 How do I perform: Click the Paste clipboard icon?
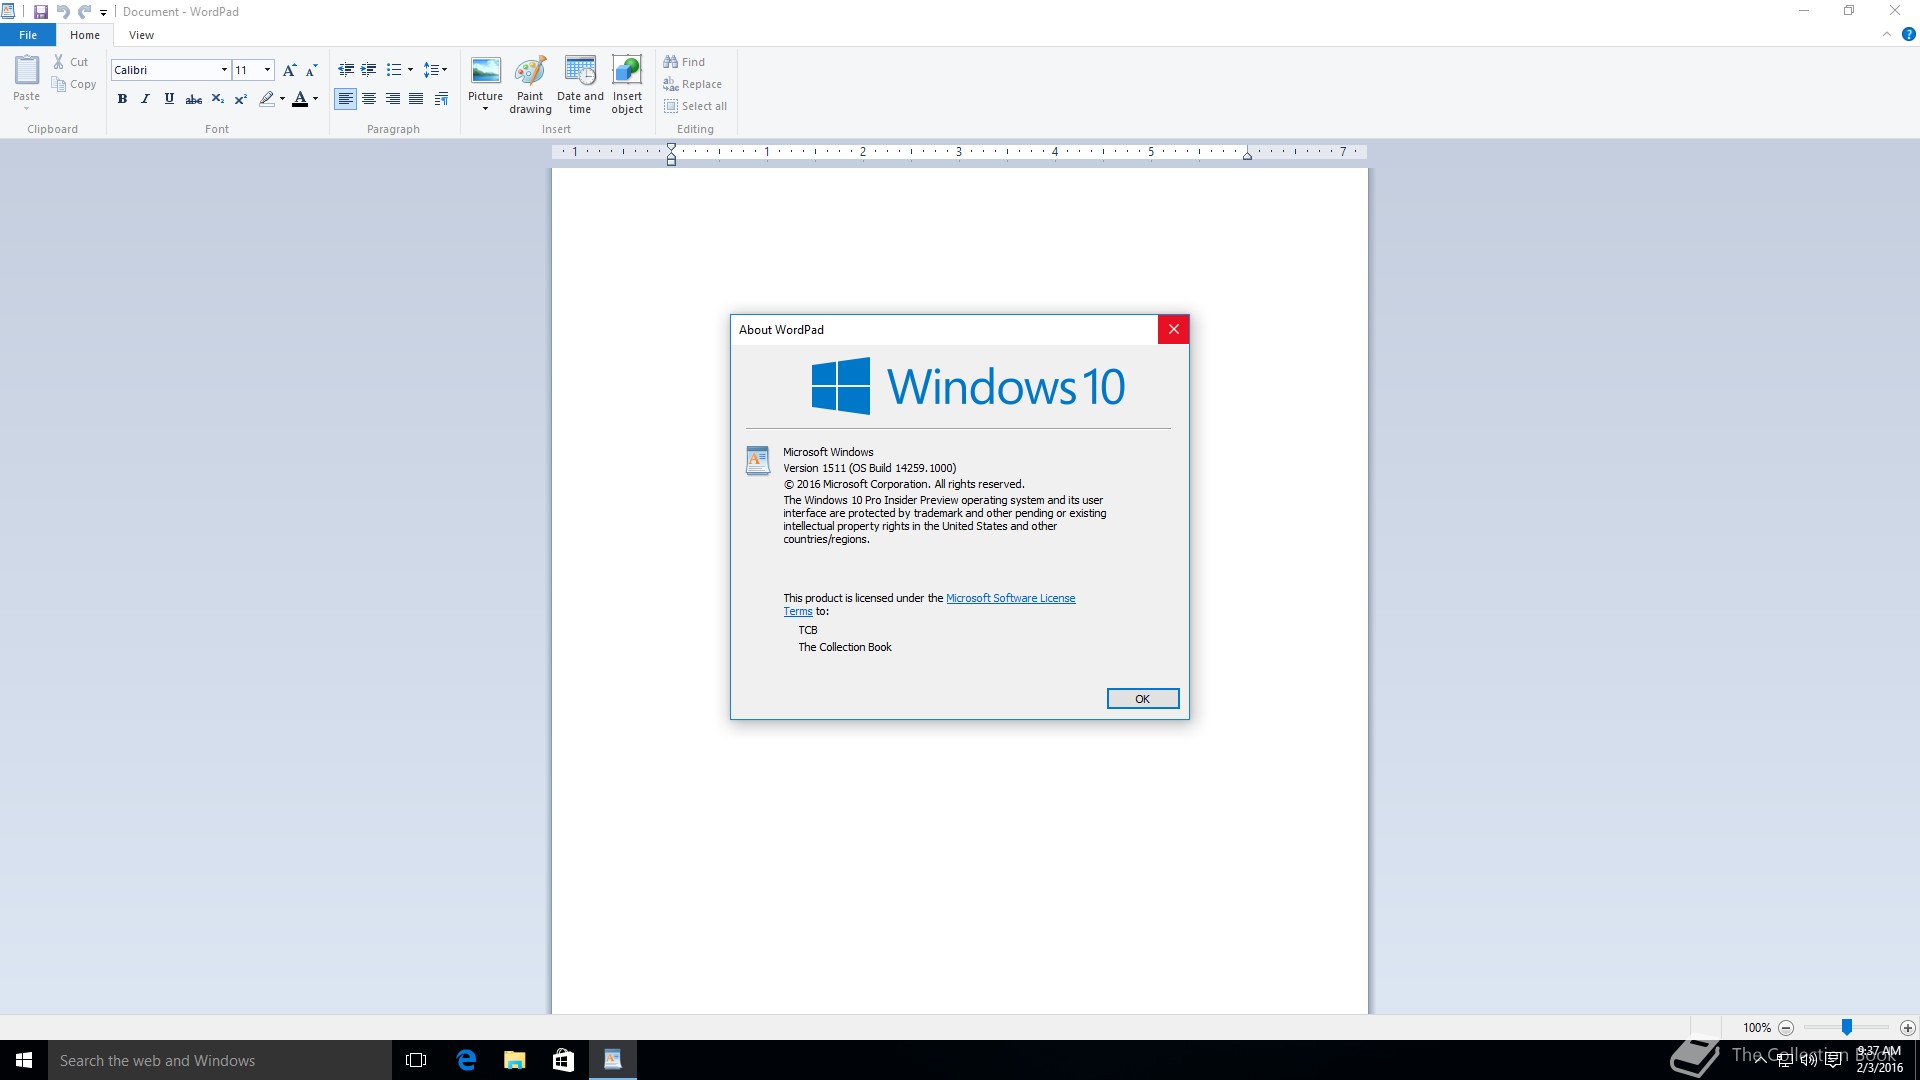27,71
